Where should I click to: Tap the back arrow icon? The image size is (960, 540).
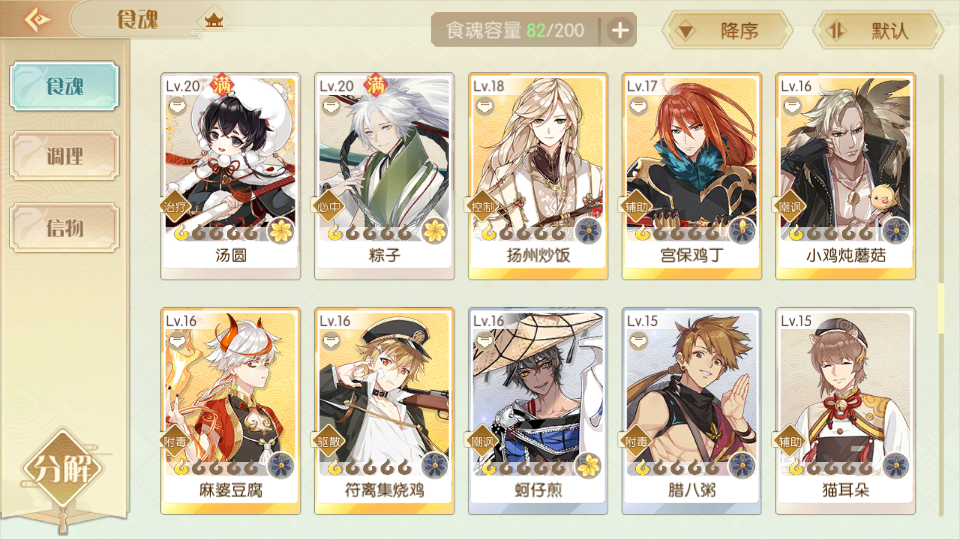tap(36, 20)
